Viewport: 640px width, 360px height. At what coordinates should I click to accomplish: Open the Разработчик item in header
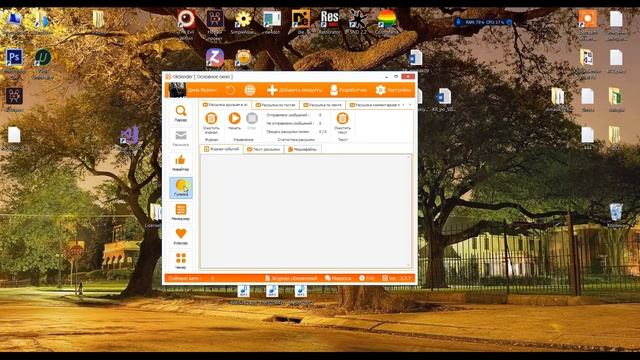coord(348,90)
